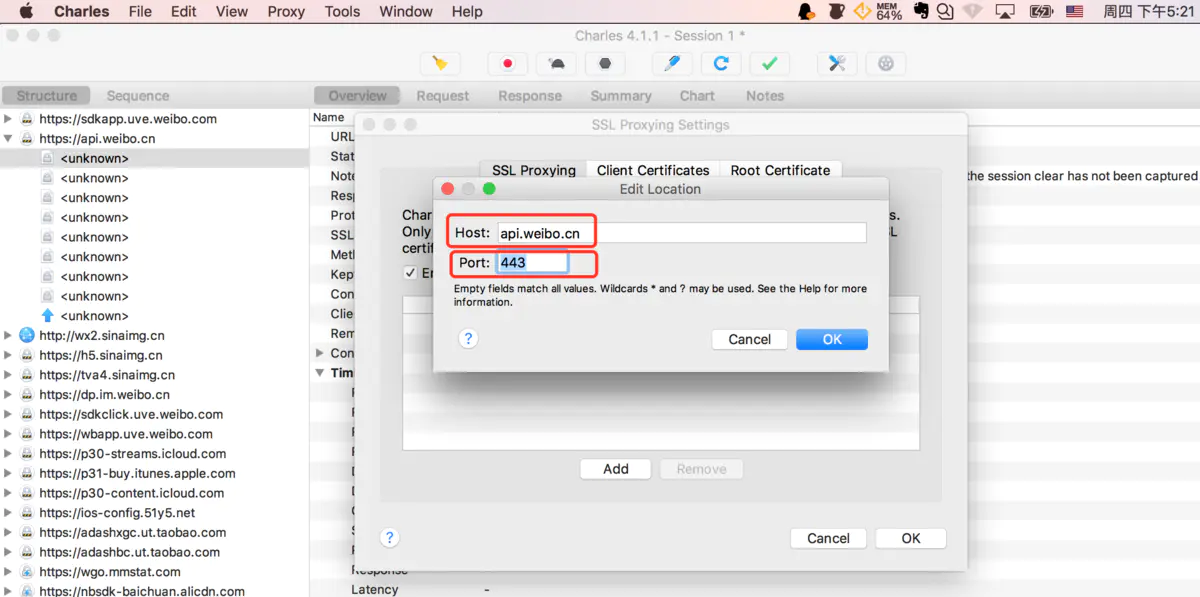Expand the wx2.sinaimg.cn node
This screenshot has height=597, width=1200.
pos(8,336)
